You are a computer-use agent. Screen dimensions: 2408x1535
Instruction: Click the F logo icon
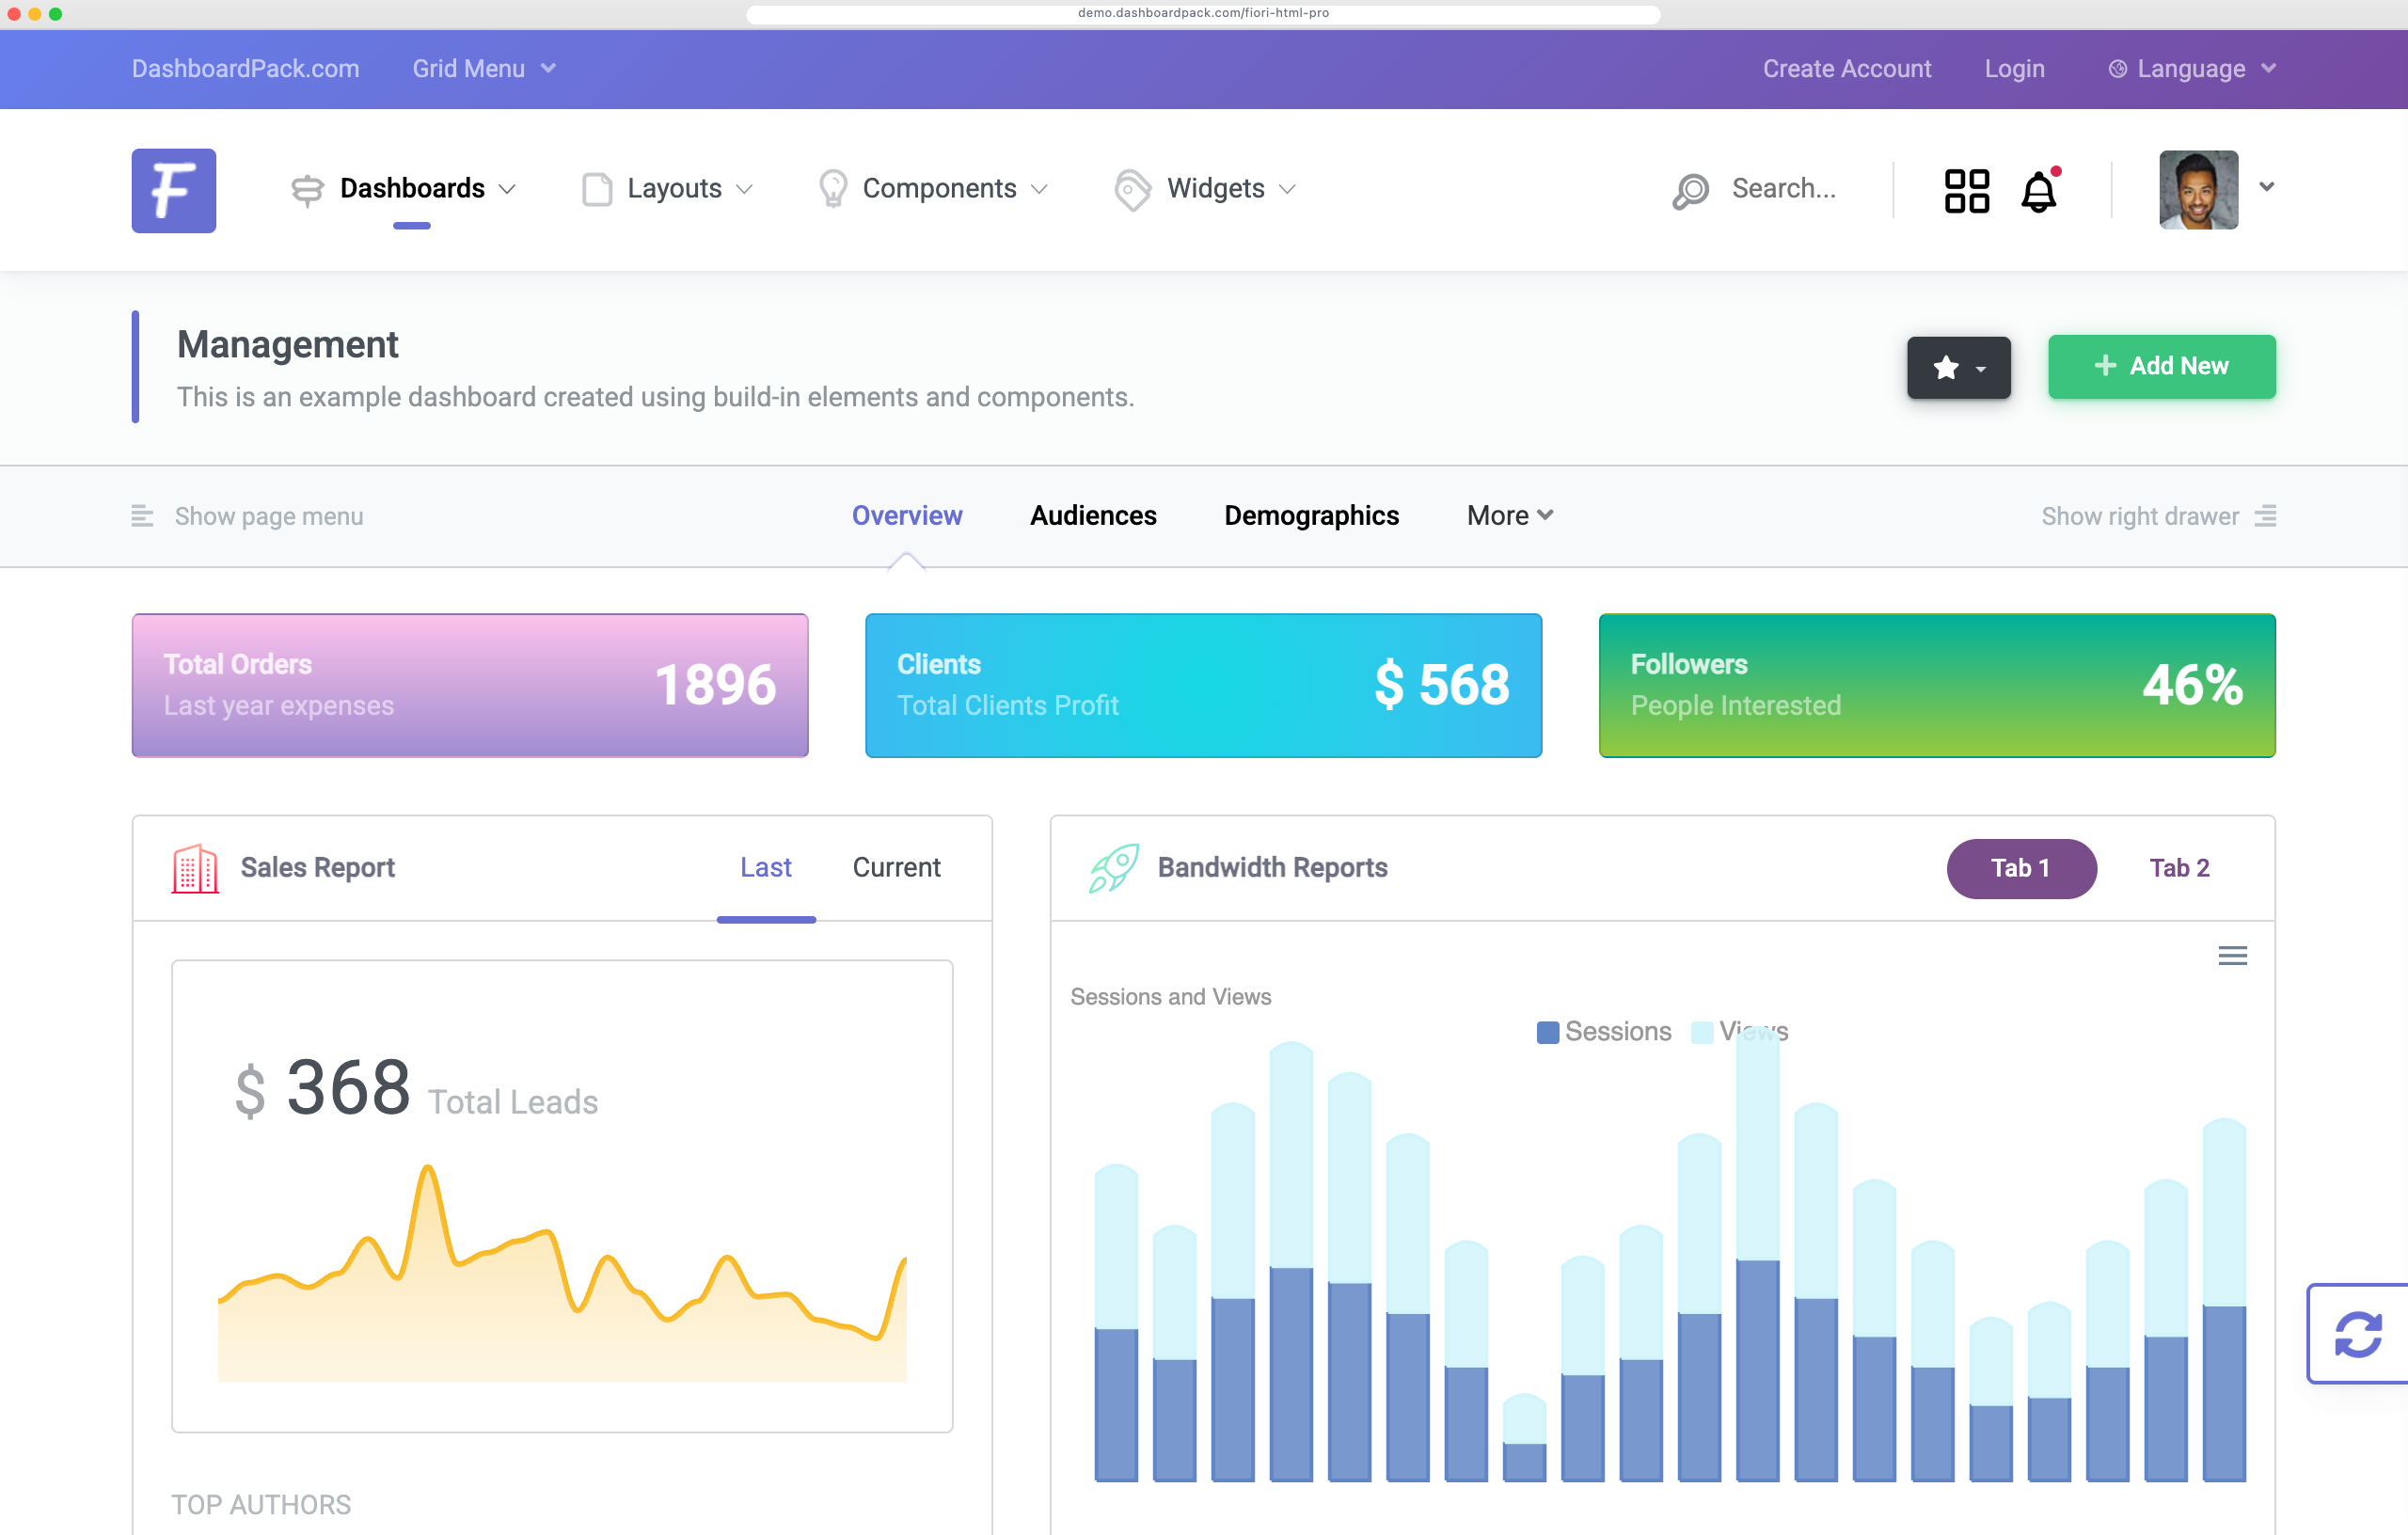(x=174, y=190)
